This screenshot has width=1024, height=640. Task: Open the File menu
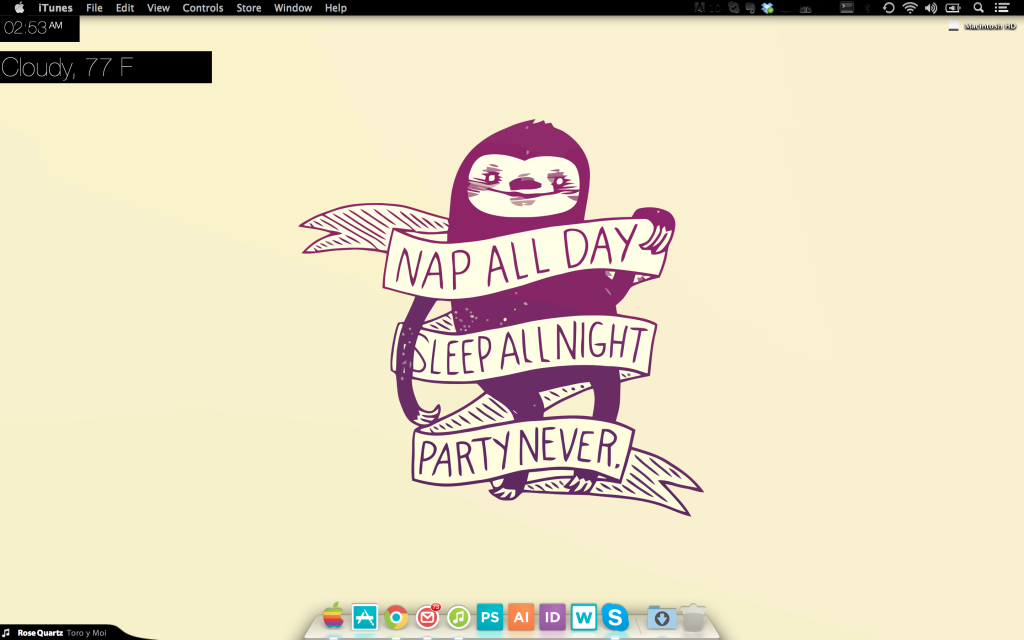coord(94,8)
